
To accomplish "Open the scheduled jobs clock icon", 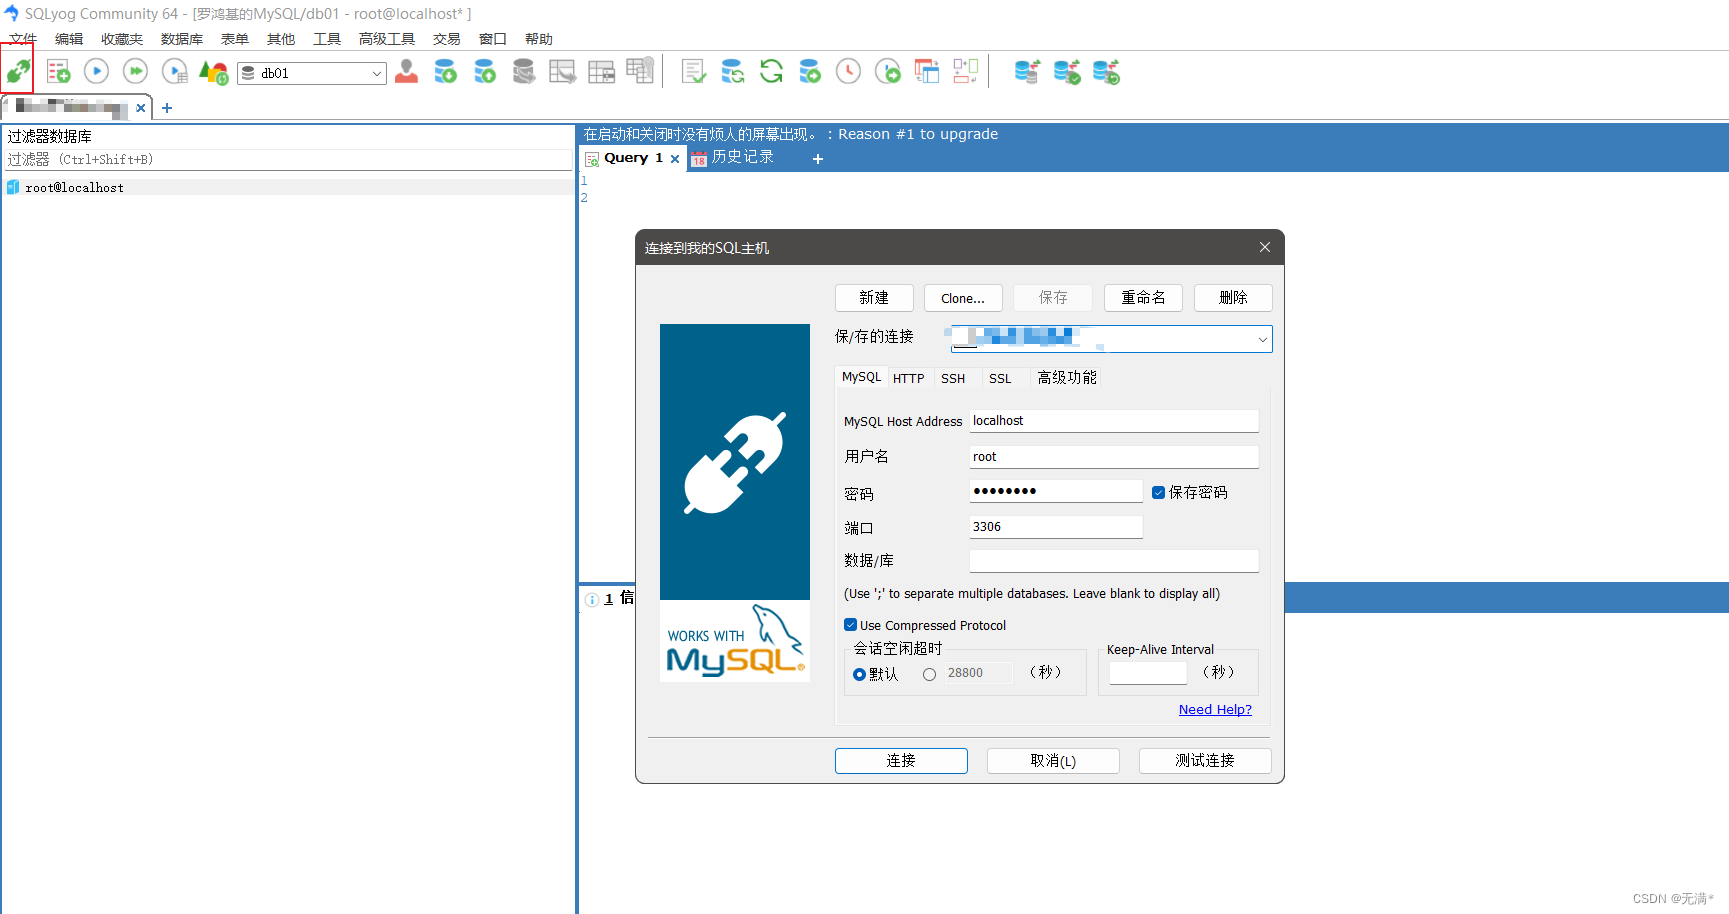I will [848, 71].
